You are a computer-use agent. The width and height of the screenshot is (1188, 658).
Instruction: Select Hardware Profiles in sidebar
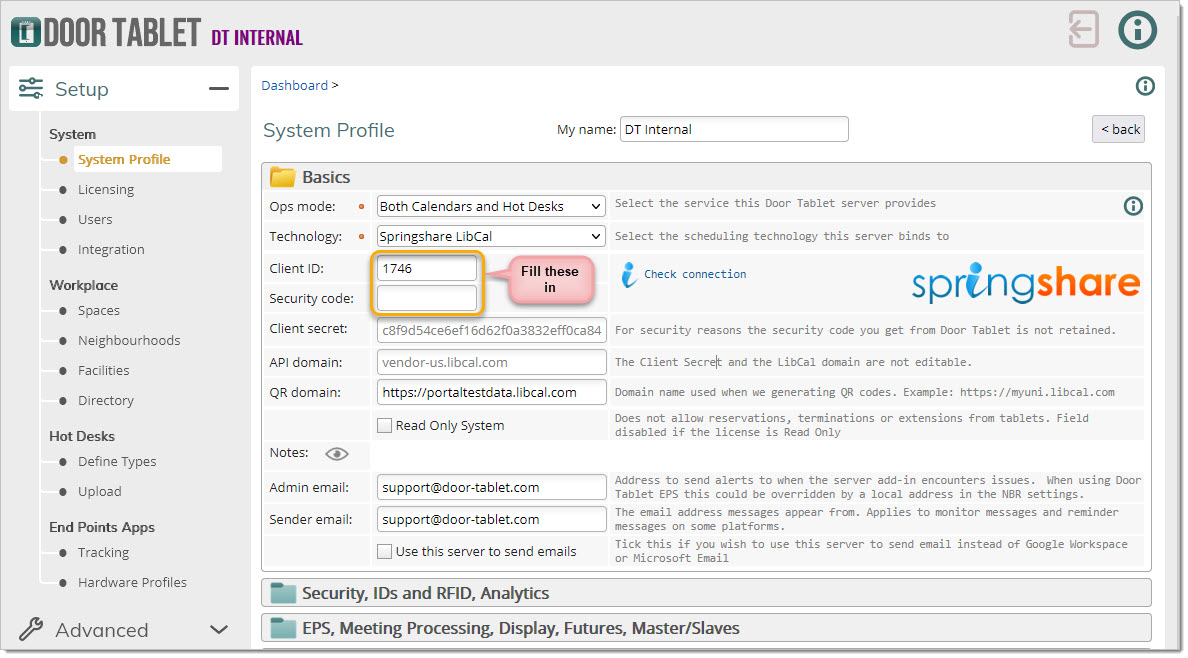pos(132,582)
